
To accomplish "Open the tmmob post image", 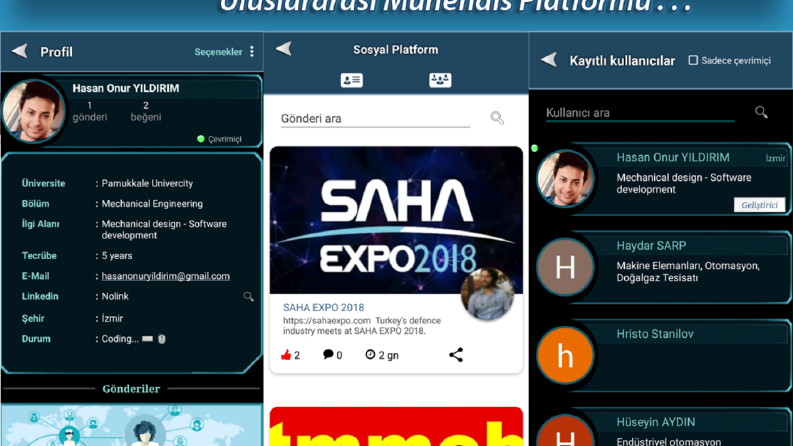I will pos(396,426).
